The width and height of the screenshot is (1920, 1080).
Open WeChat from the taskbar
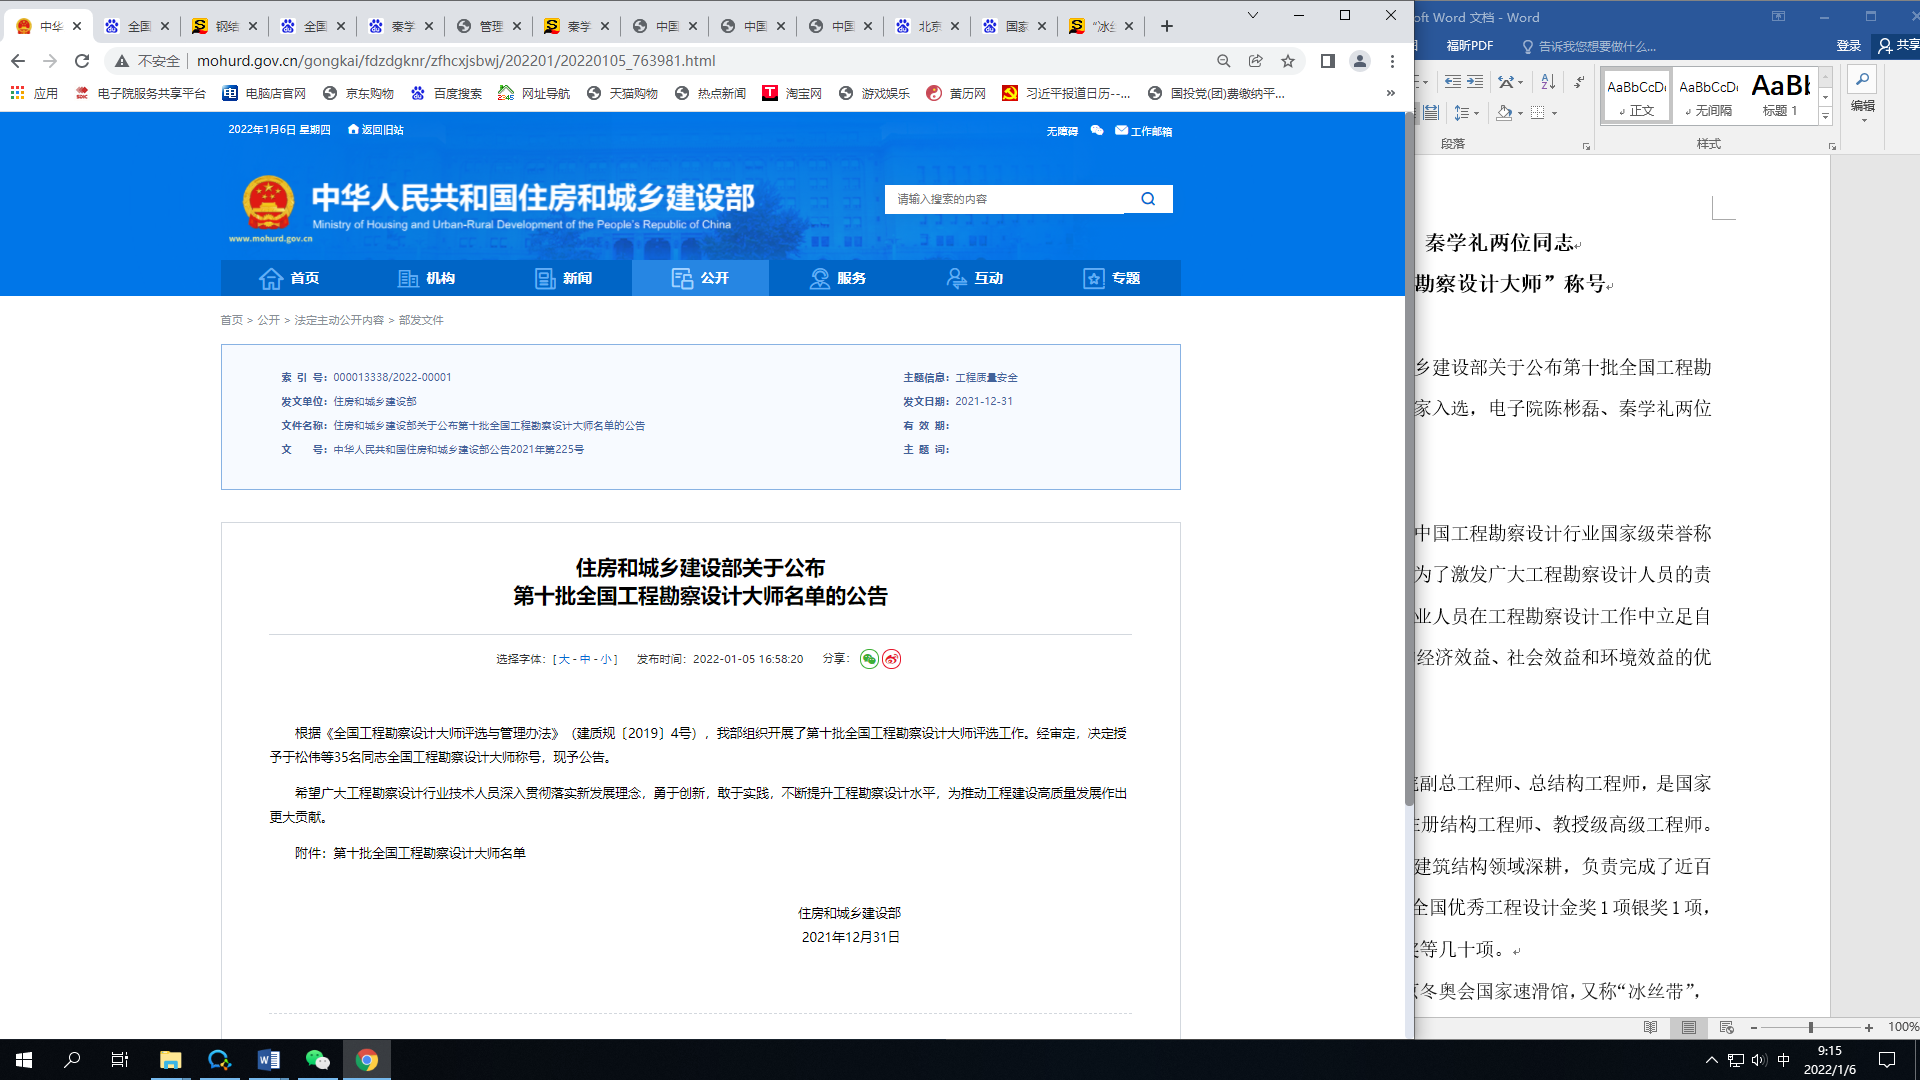(x=317, y=1060)
